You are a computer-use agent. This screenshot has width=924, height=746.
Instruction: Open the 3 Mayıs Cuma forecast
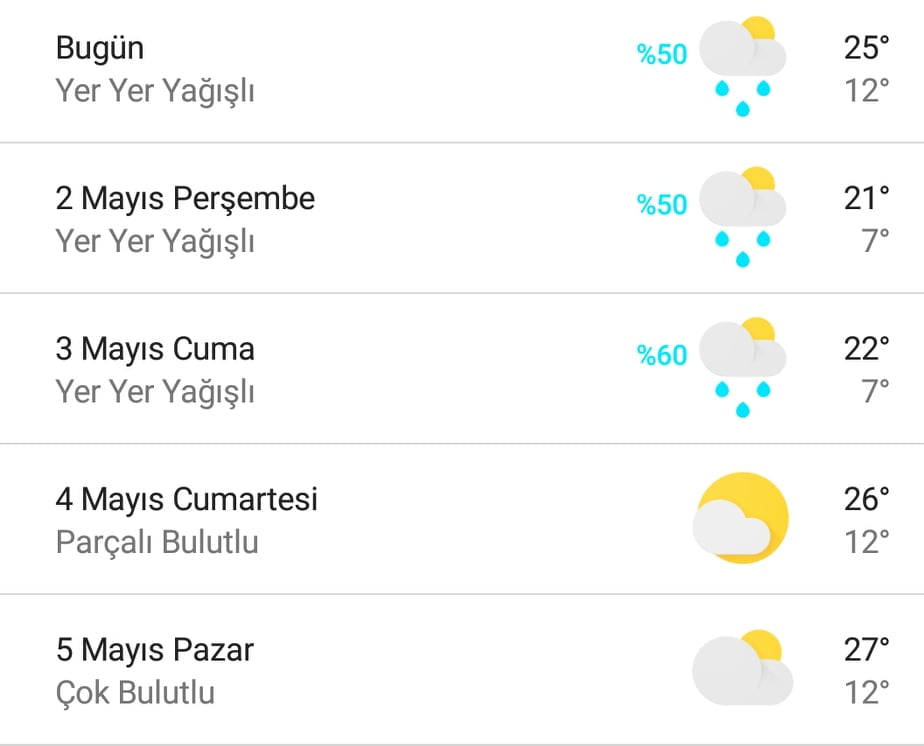462,369
